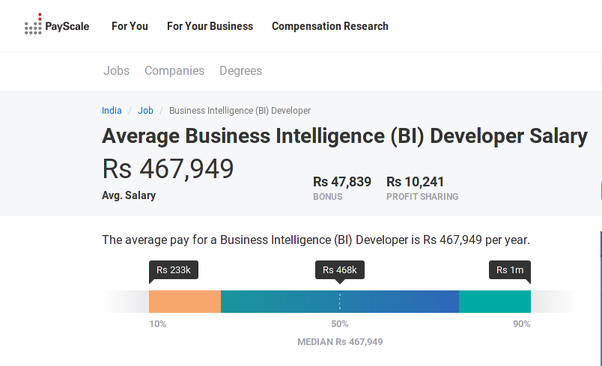The width and height of the screenshot is (602, 366).
Task: Switch to the Degrees tab
Action: 241,71
